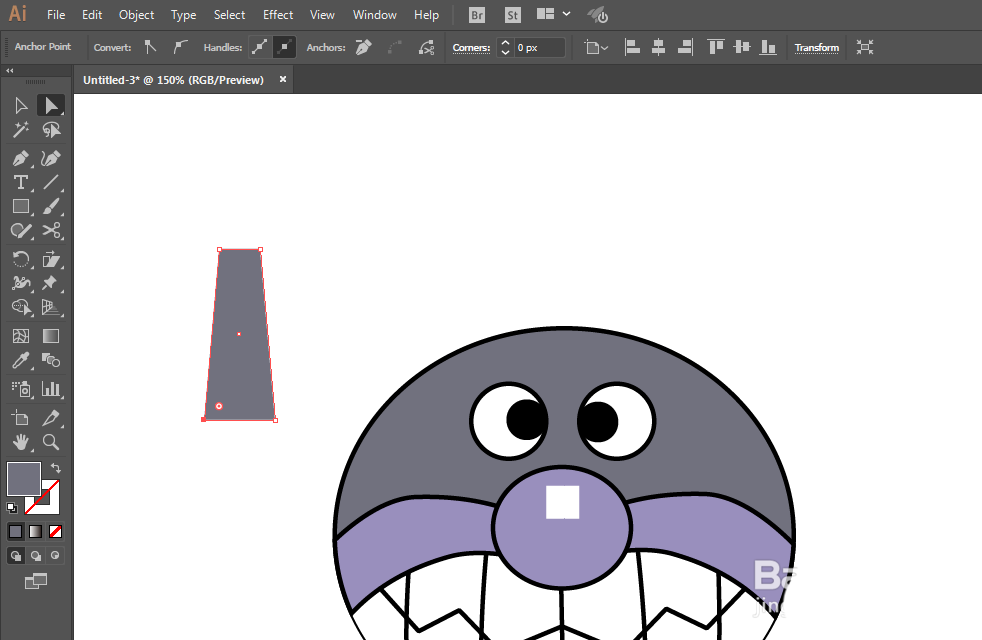Image resolution: width=982 pixels, height=640 pixels.
Task: Expand the left toolbar panel
Action: 10,71
